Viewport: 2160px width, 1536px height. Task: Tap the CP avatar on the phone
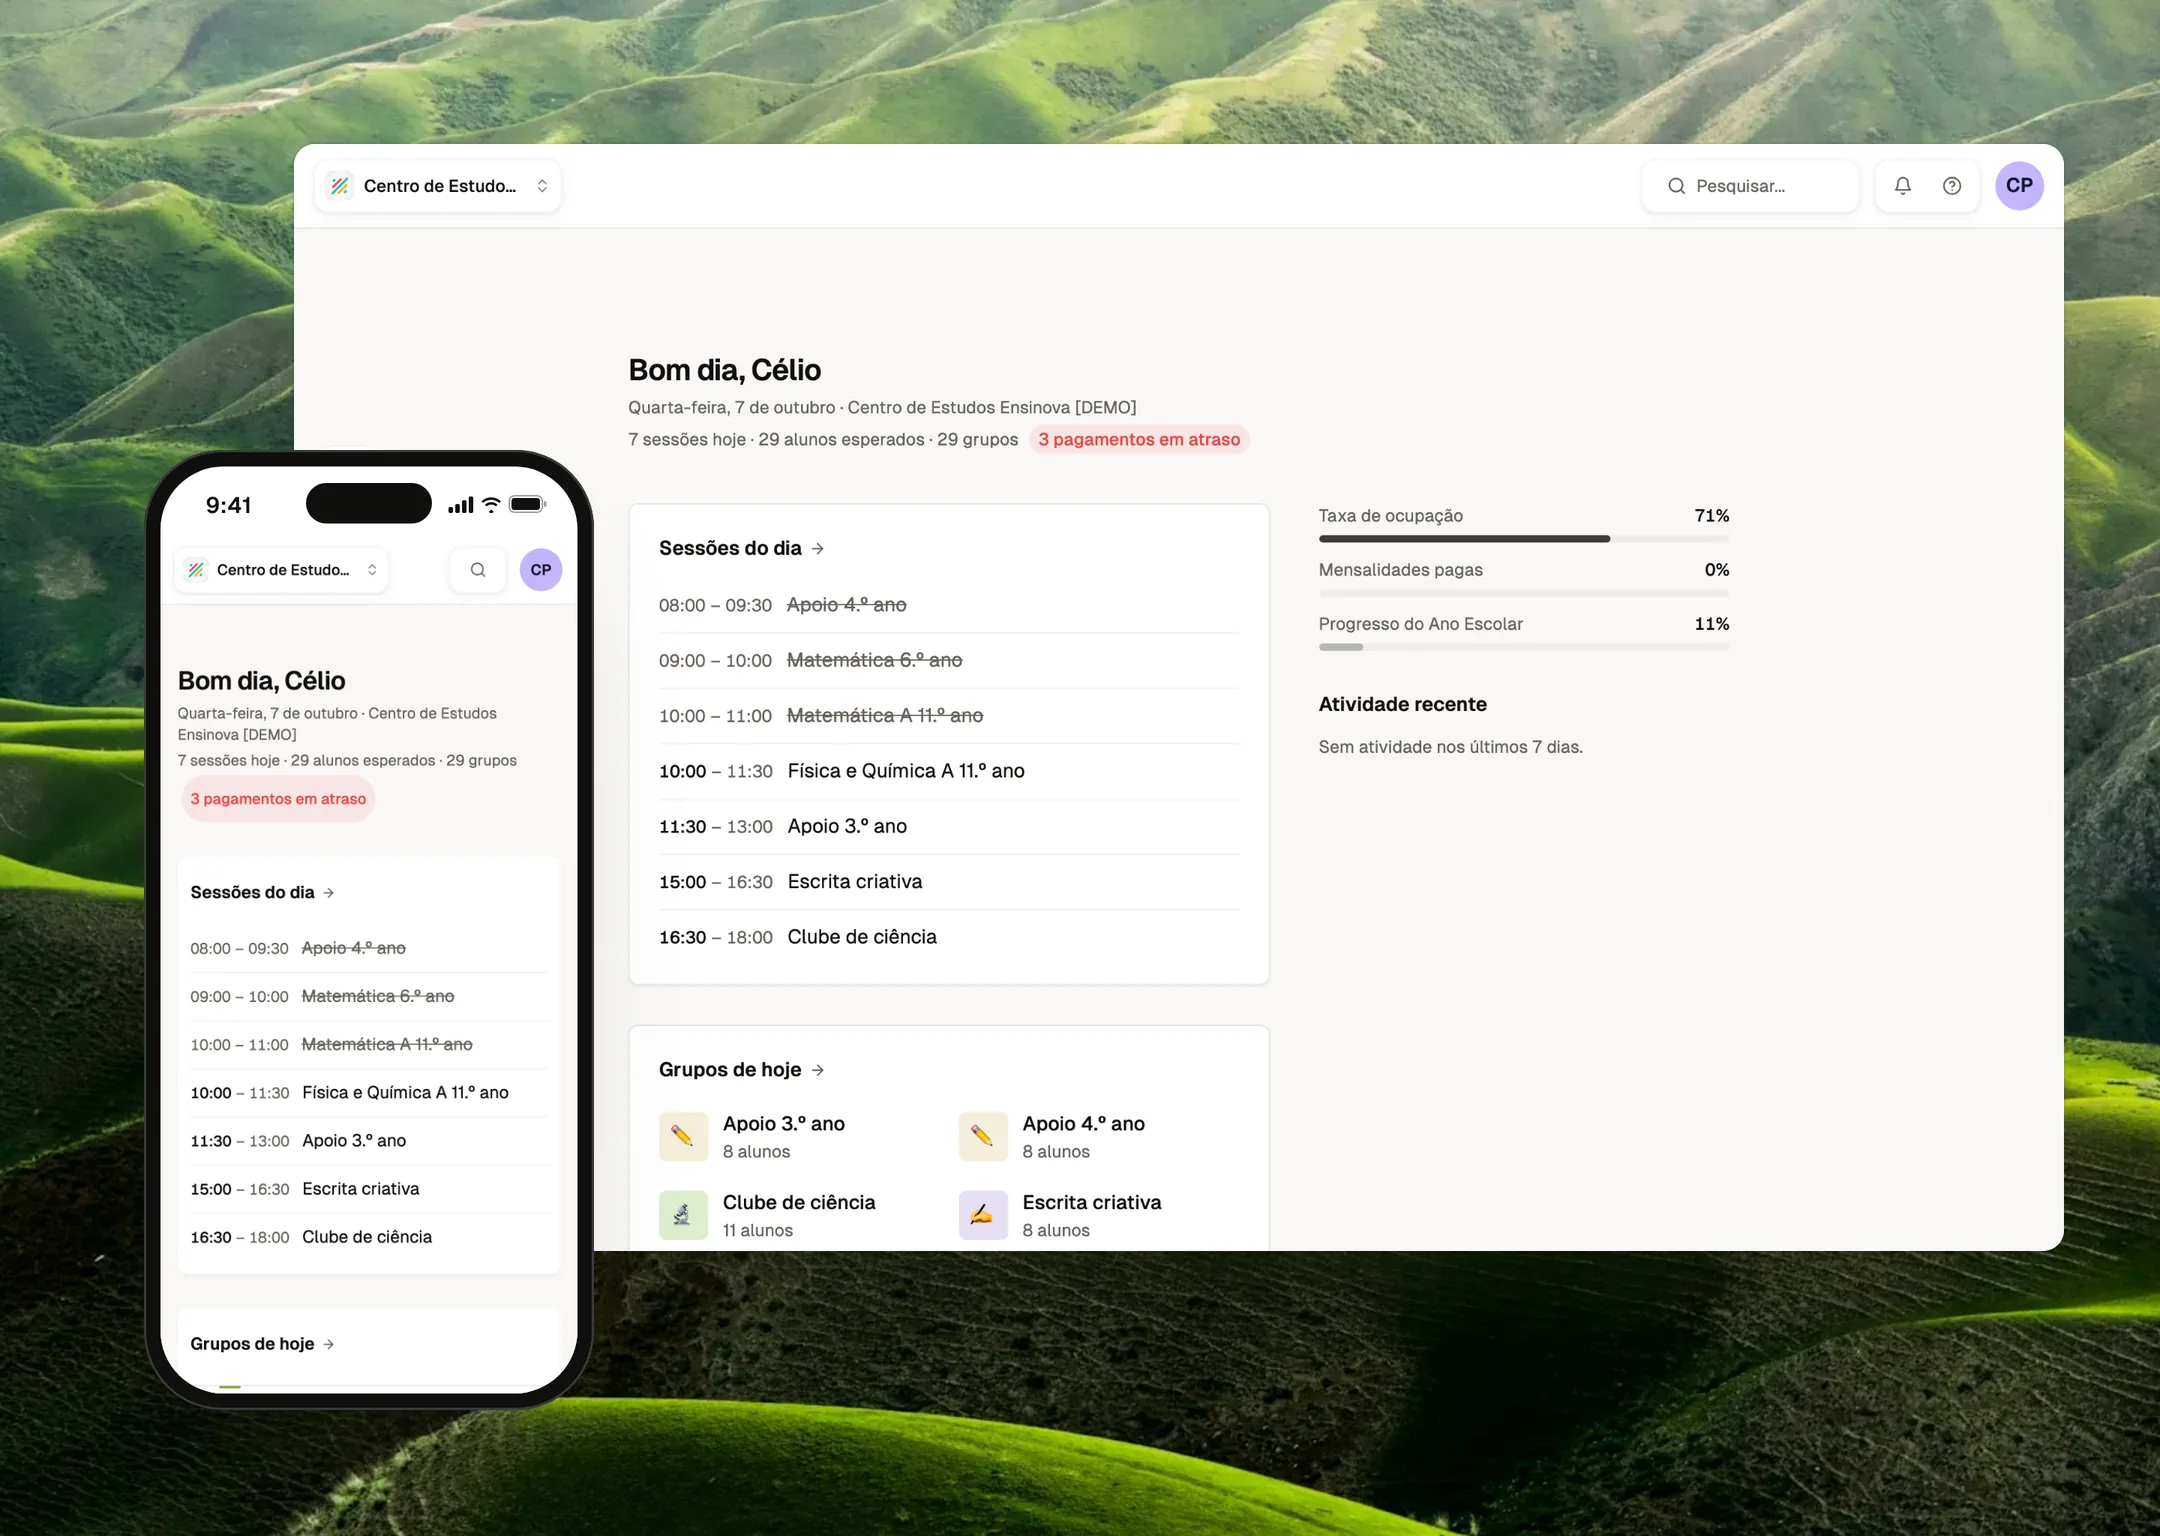click(541, 570)
